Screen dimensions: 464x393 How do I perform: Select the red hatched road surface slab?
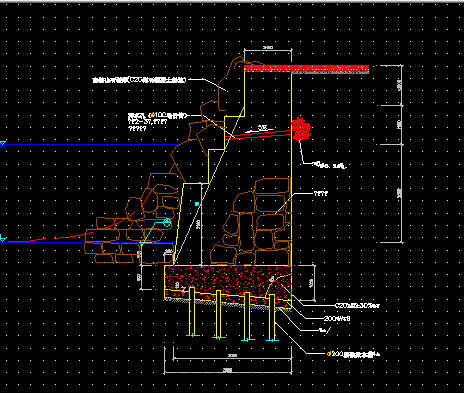coord(306,69)
